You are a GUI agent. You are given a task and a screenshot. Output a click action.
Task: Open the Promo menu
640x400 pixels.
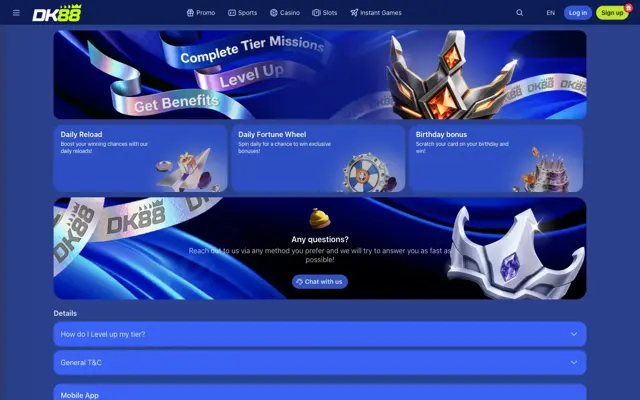pos(201,13)
